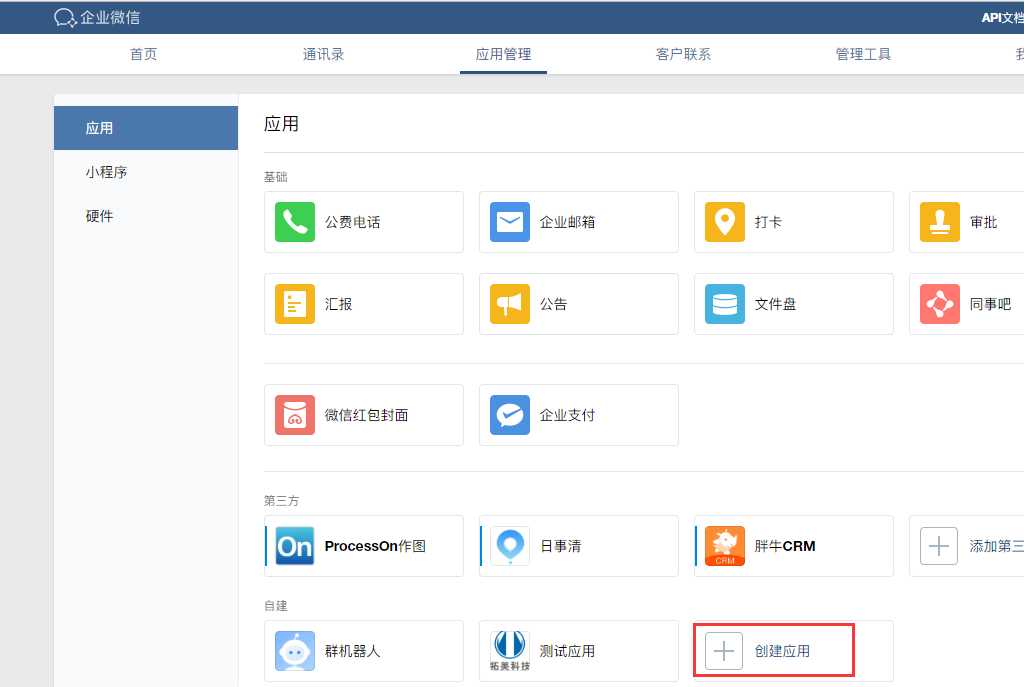The image size is (1024, 687).
Task: Click the 群机器人 app name
Action: click(353, 651)
